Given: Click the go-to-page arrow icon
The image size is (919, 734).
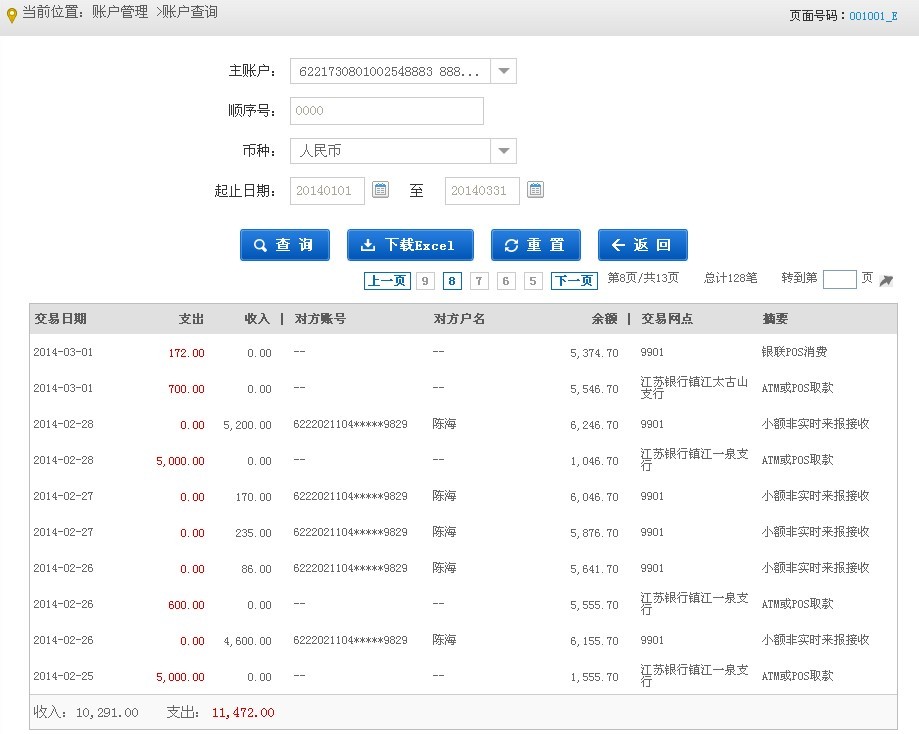Looking at the screenshot, I should (886, 281).
